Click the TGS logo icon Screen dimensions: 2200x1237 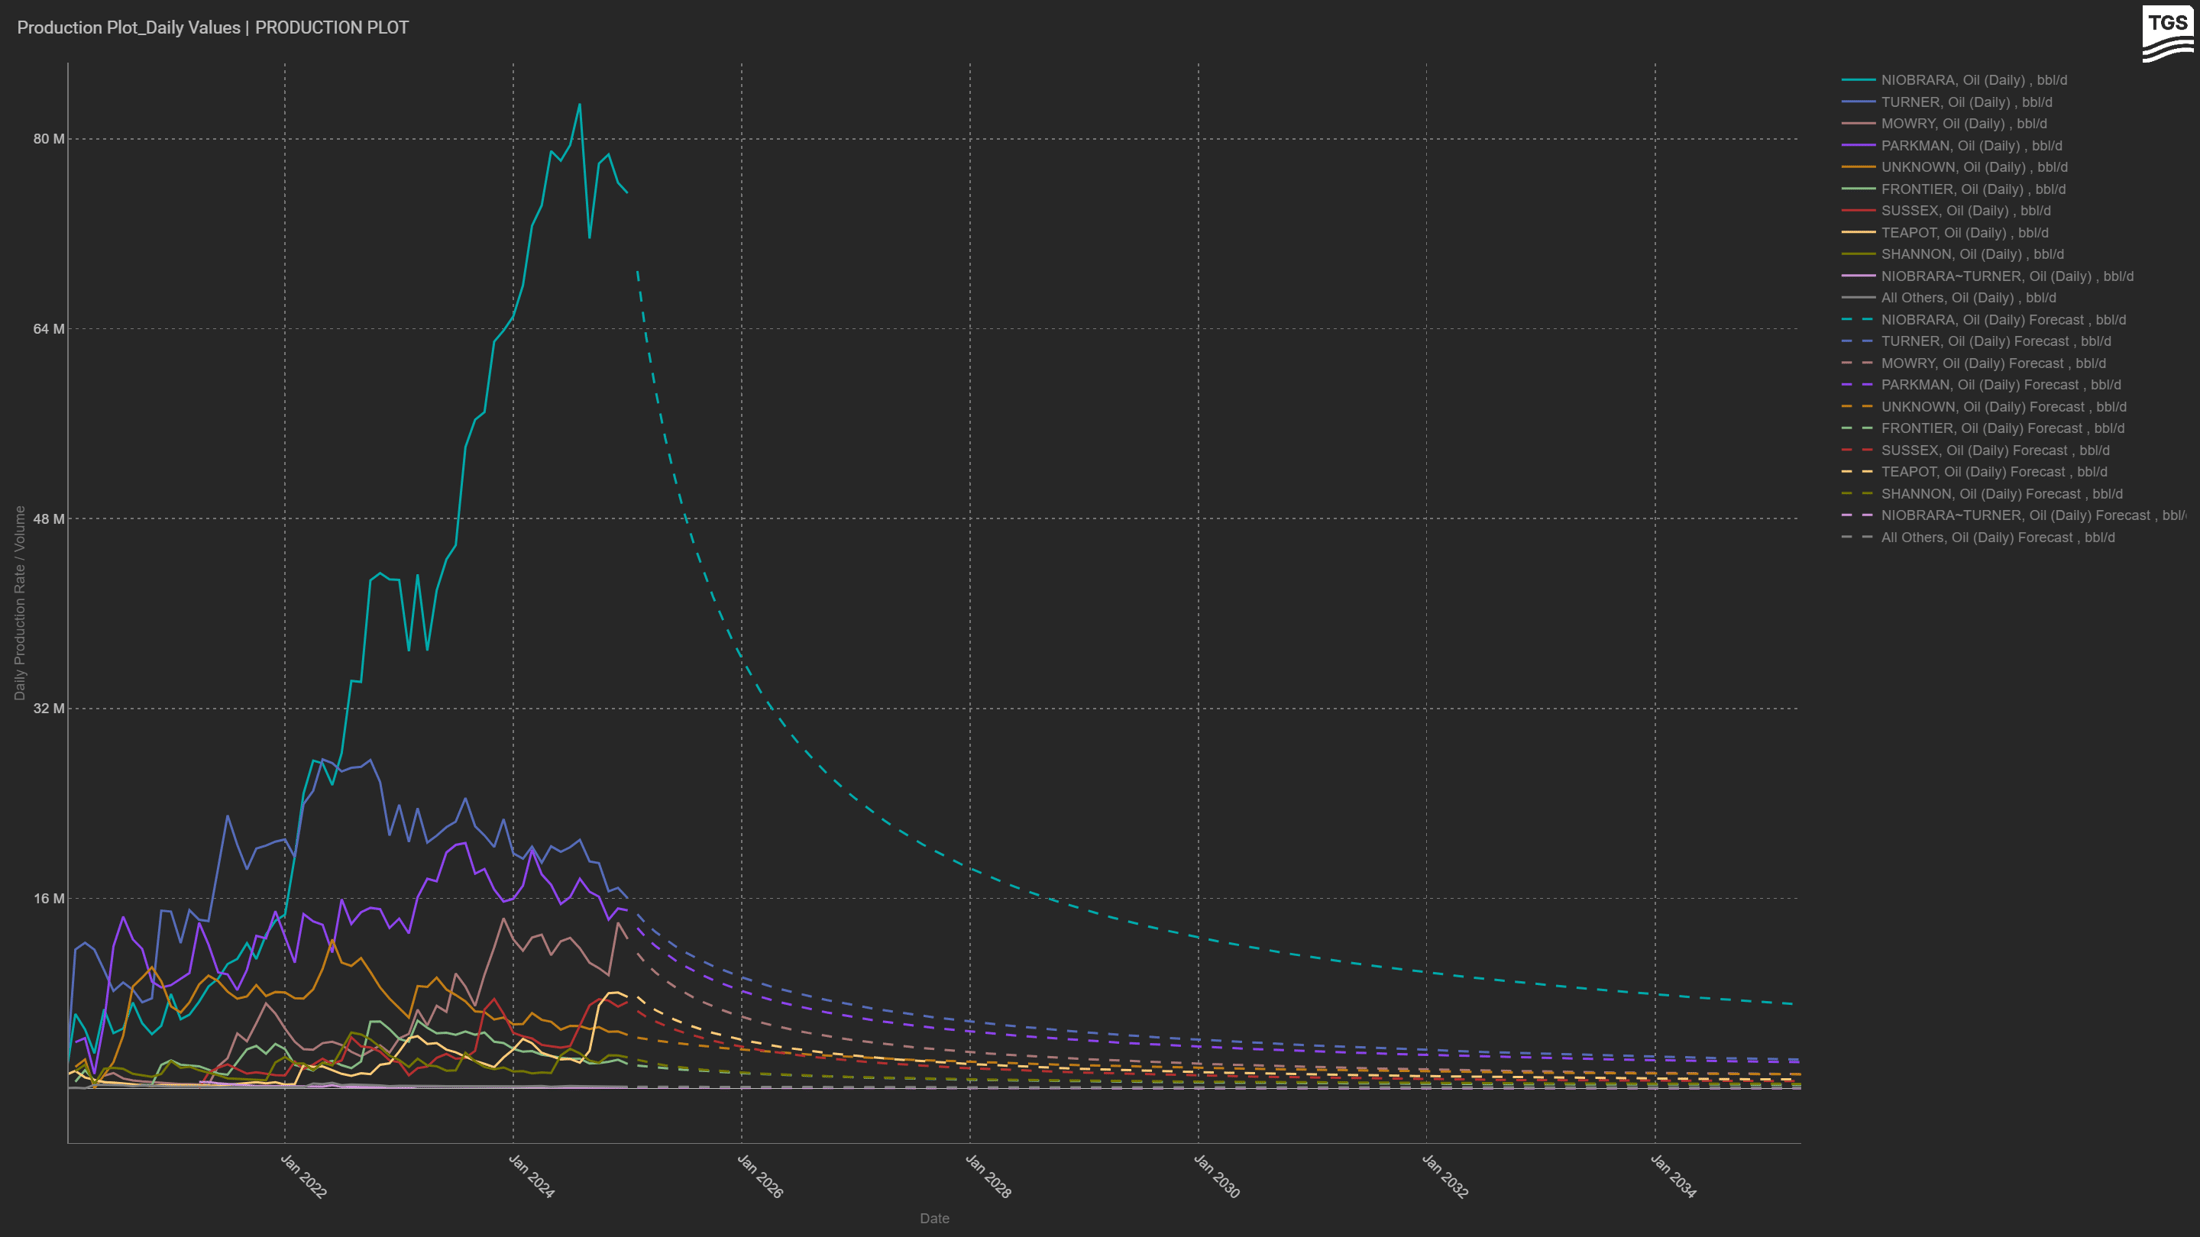[x=2167, y=33]
